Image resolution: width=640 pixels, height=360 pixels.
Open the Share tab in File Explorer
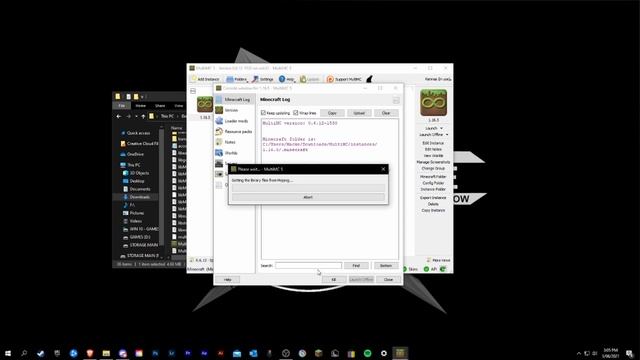pos(160,106)
